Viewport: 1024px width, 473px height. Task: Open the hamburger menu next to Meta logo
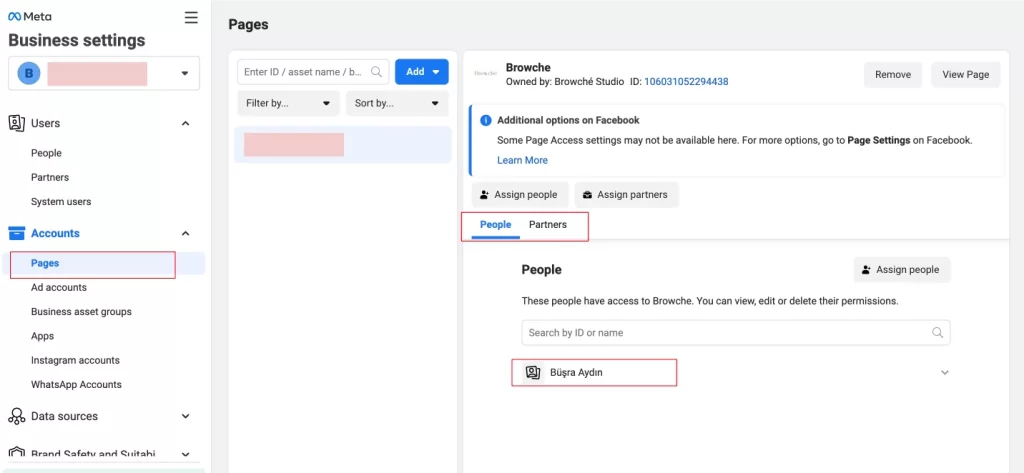[191, 17]
